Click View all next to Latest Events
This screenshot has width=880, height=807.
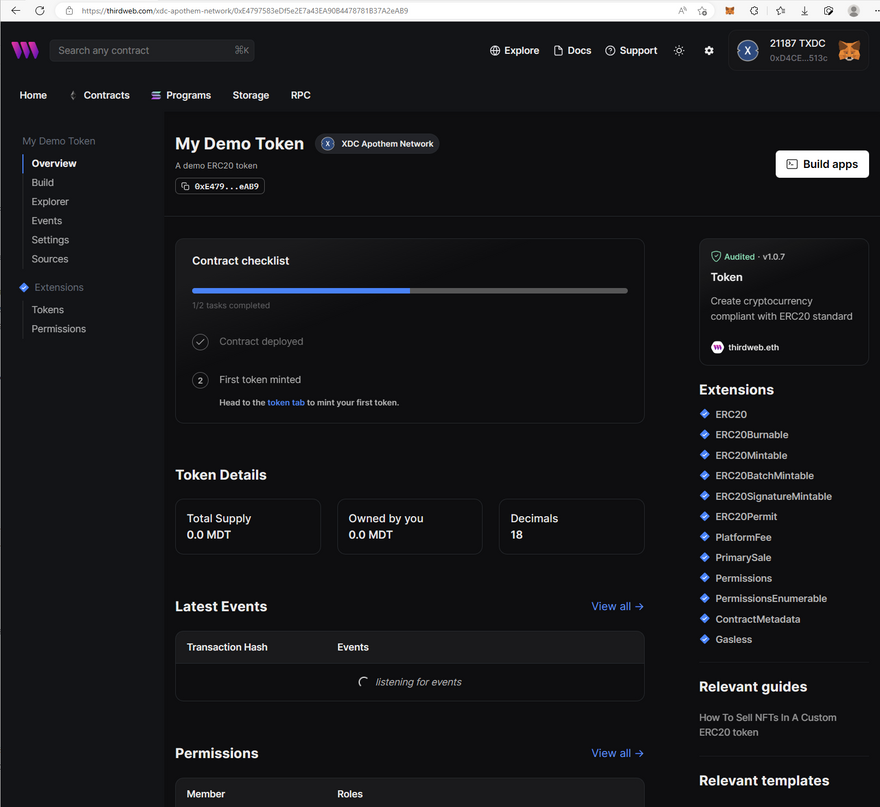[617, 606]
